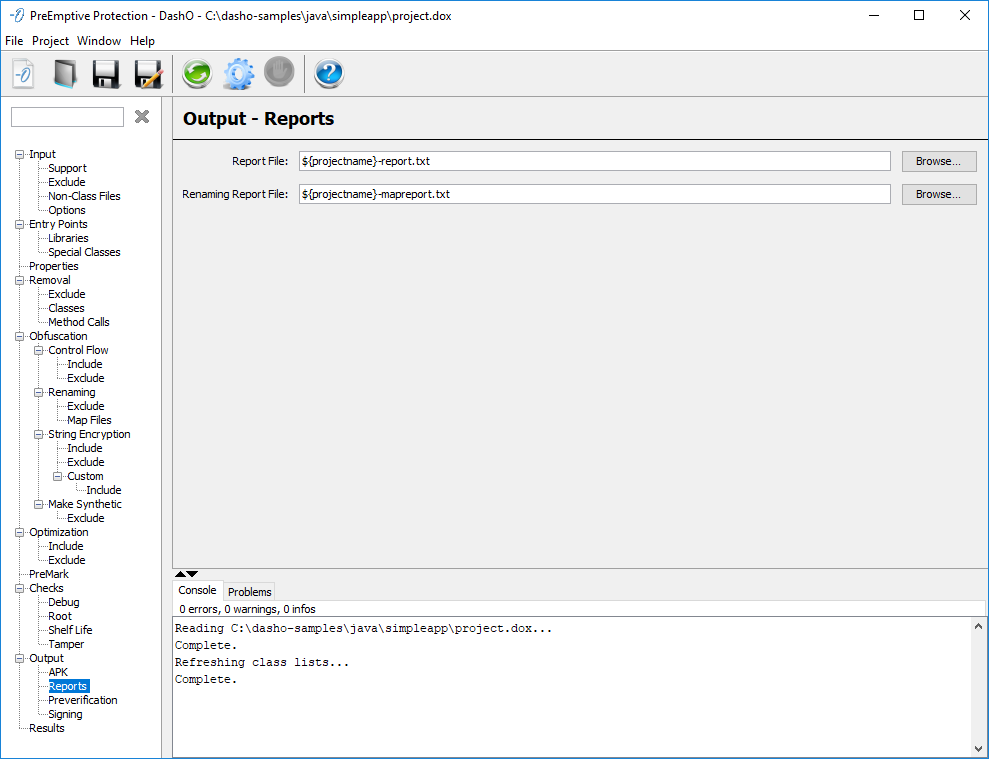Click Browse for Renaming Report File

(938, 194)
